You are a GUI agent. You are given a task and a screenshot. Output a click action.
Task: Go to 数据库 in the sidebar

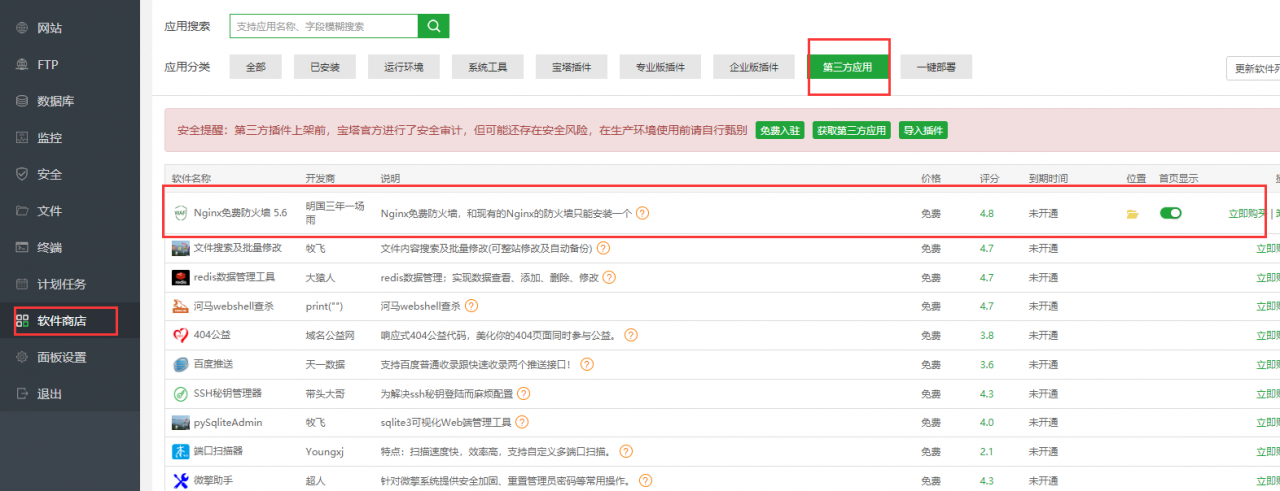(x=55, y=101)
